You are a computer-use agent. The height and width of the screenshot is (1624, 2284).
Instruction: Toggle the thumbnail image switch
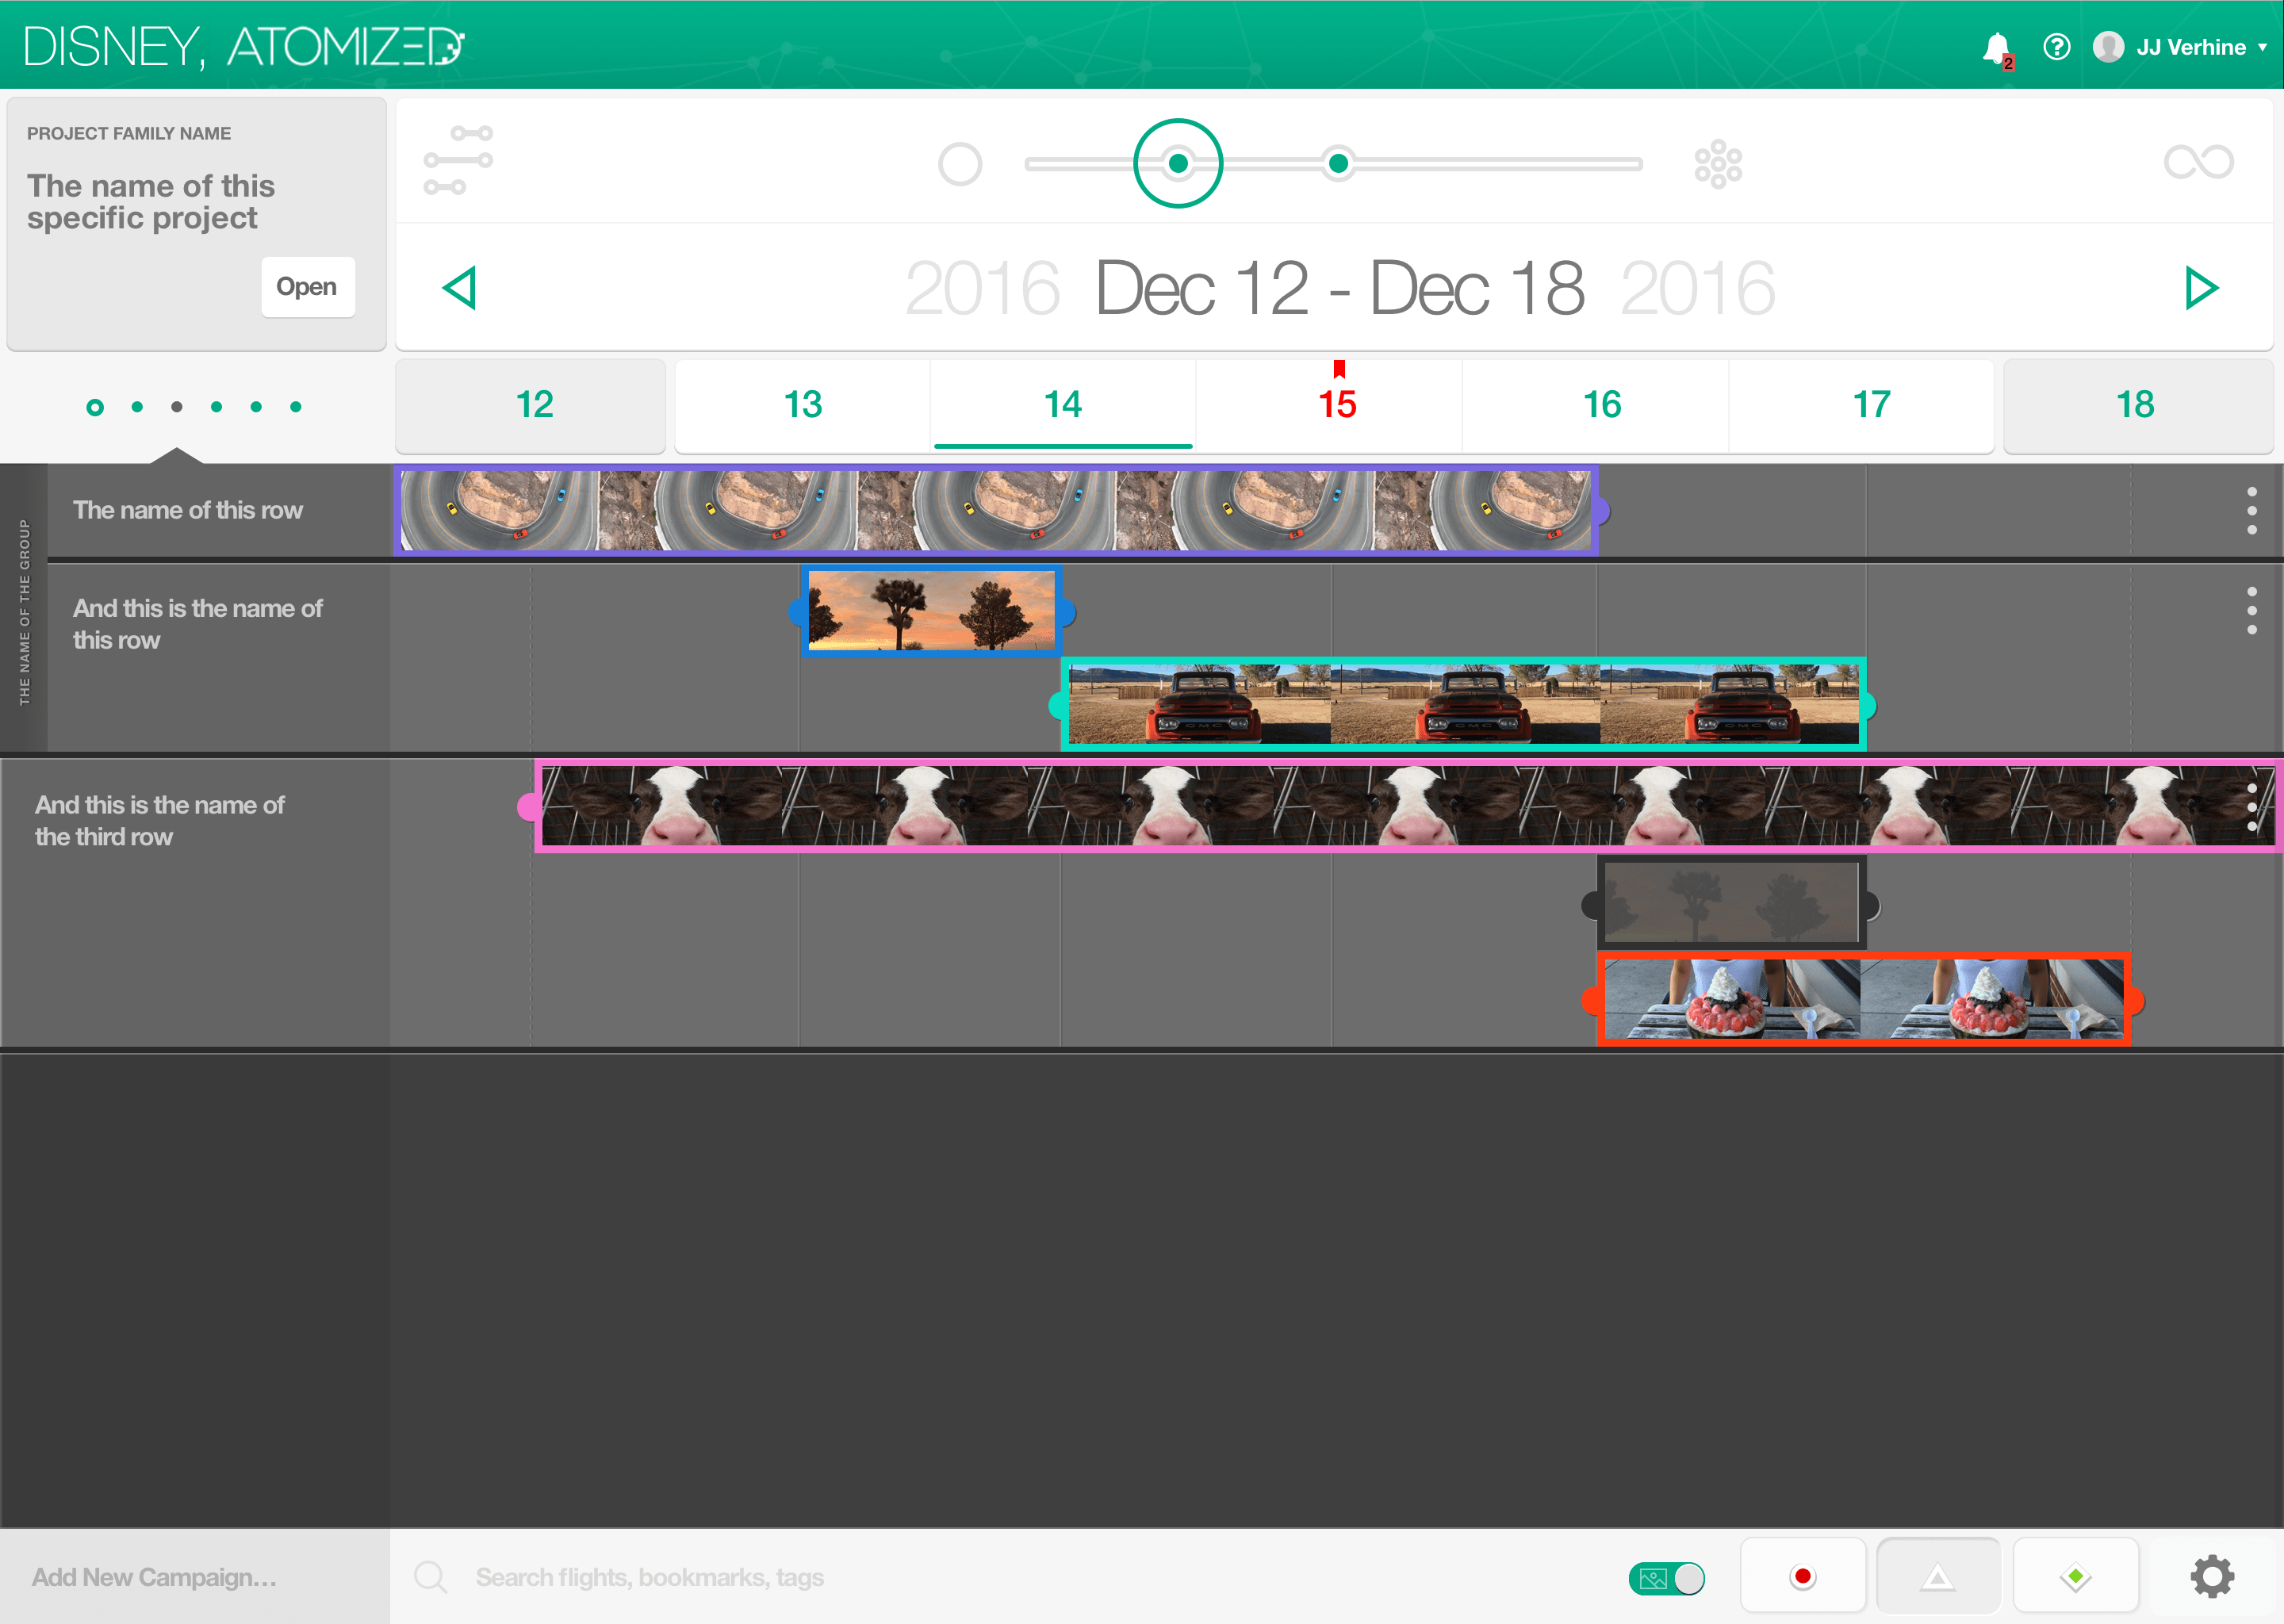click(x=1666, y=1578)
